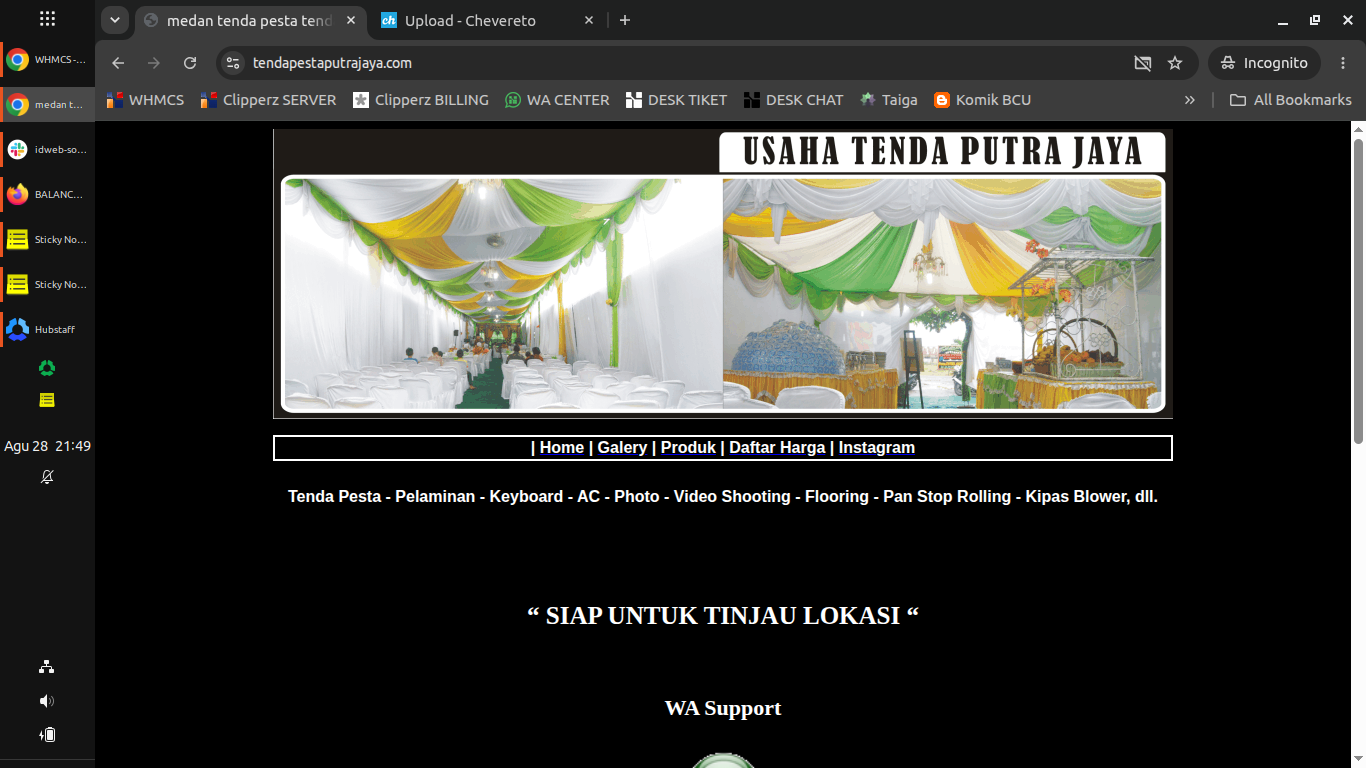Open the Galery navigation link
Image resolution: width=1366 pixels, height=768 pixels.
pyautogui.click(x=622, y=448)
